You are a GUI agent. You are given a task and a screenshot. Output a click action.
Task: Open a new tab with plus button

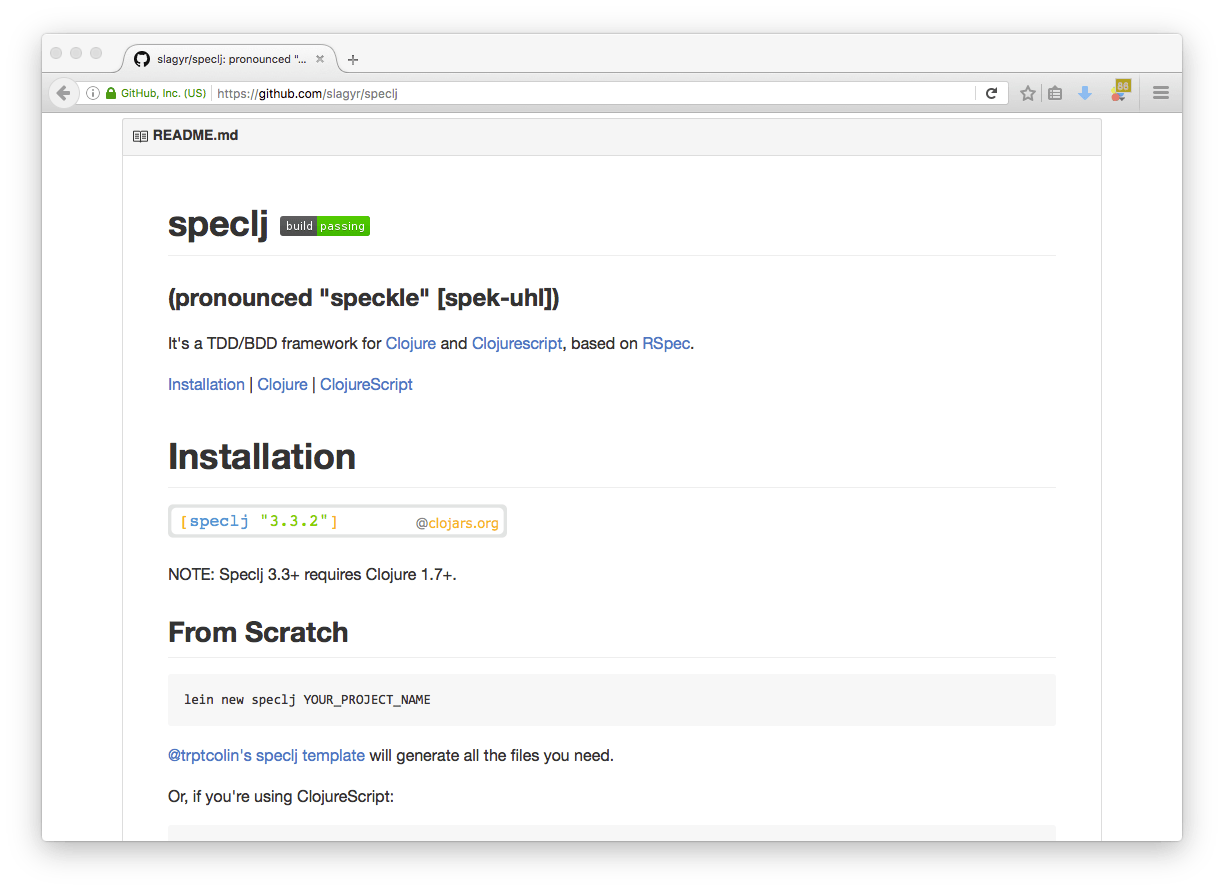353,59
